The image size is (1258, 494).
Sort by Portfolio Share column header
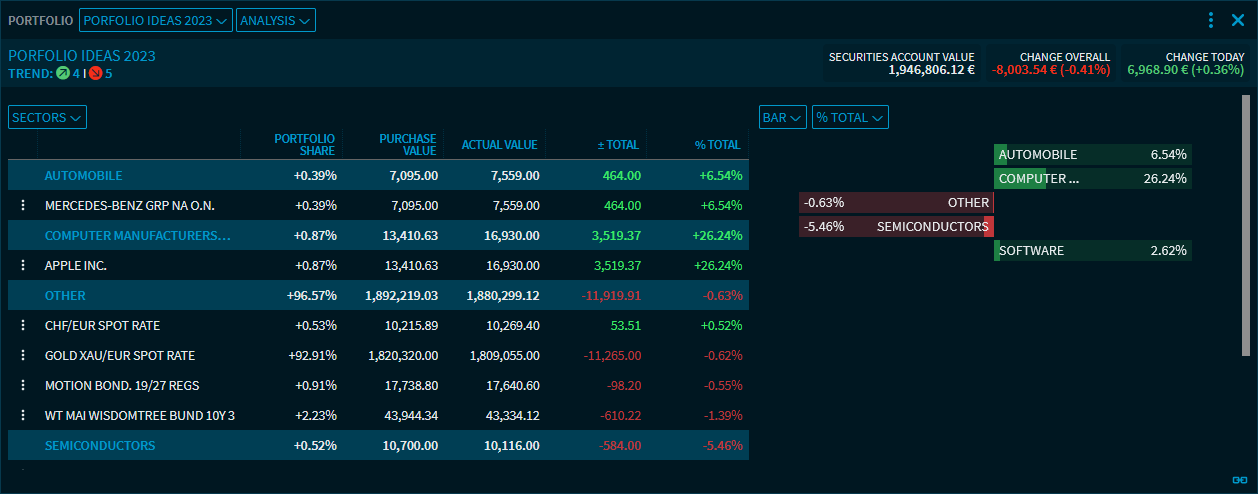(304, 144)
